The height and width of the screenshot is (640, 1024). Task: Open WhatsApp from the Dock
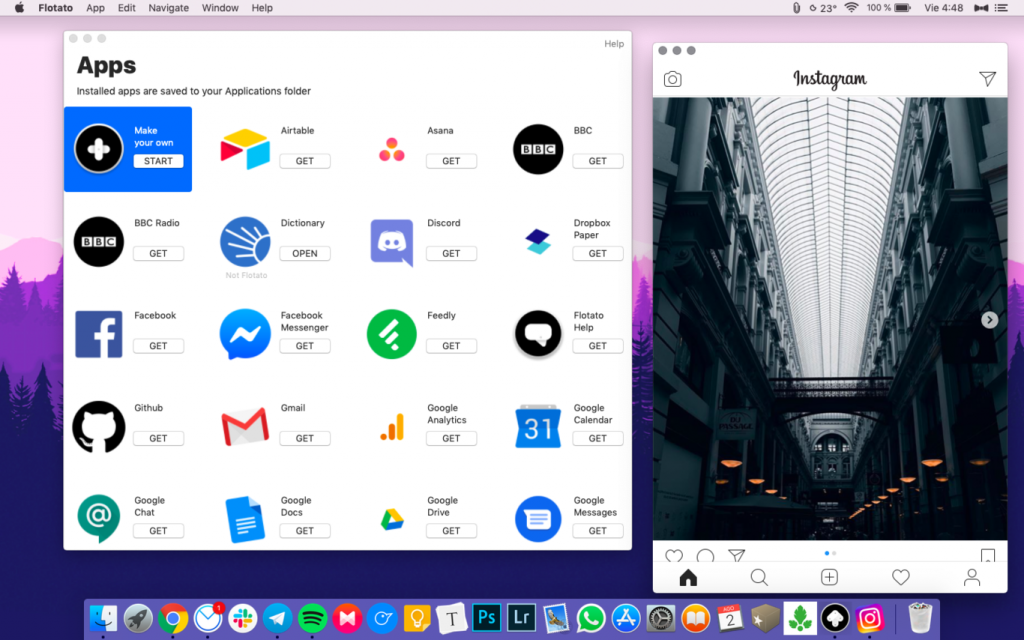coord(591,618)
